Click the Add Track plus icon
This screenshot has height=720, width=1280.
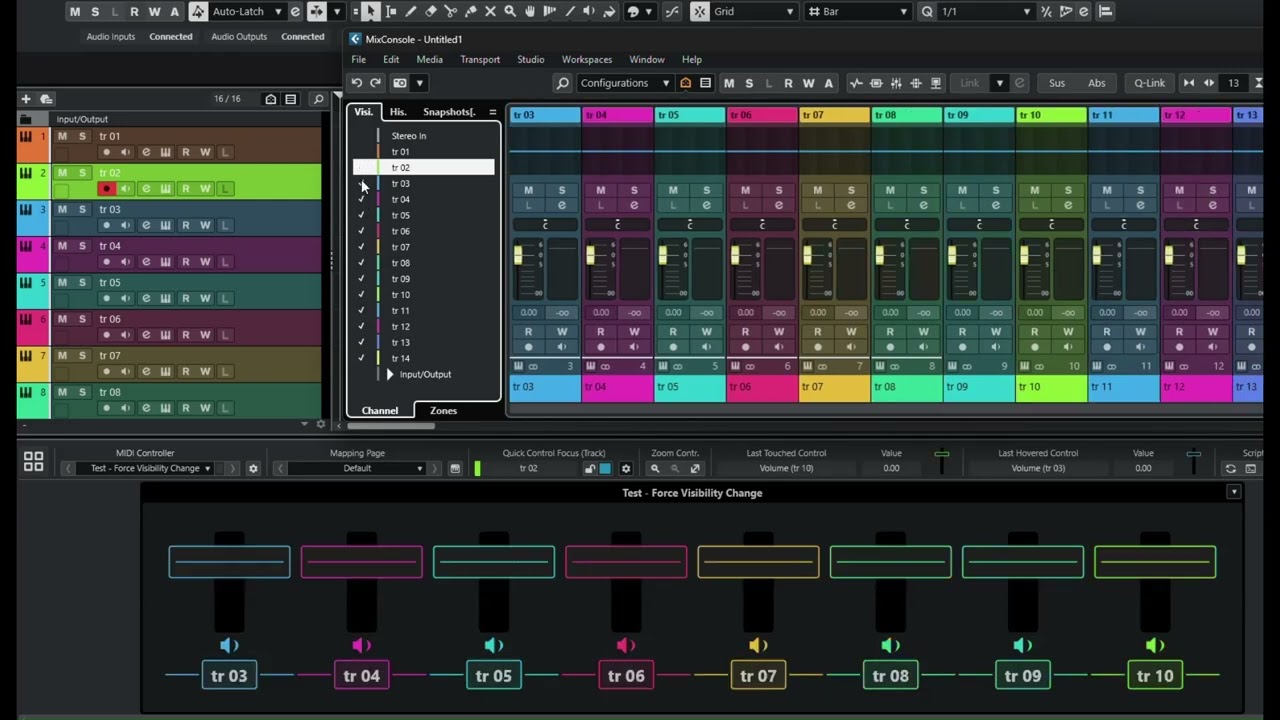pos(26,99)
